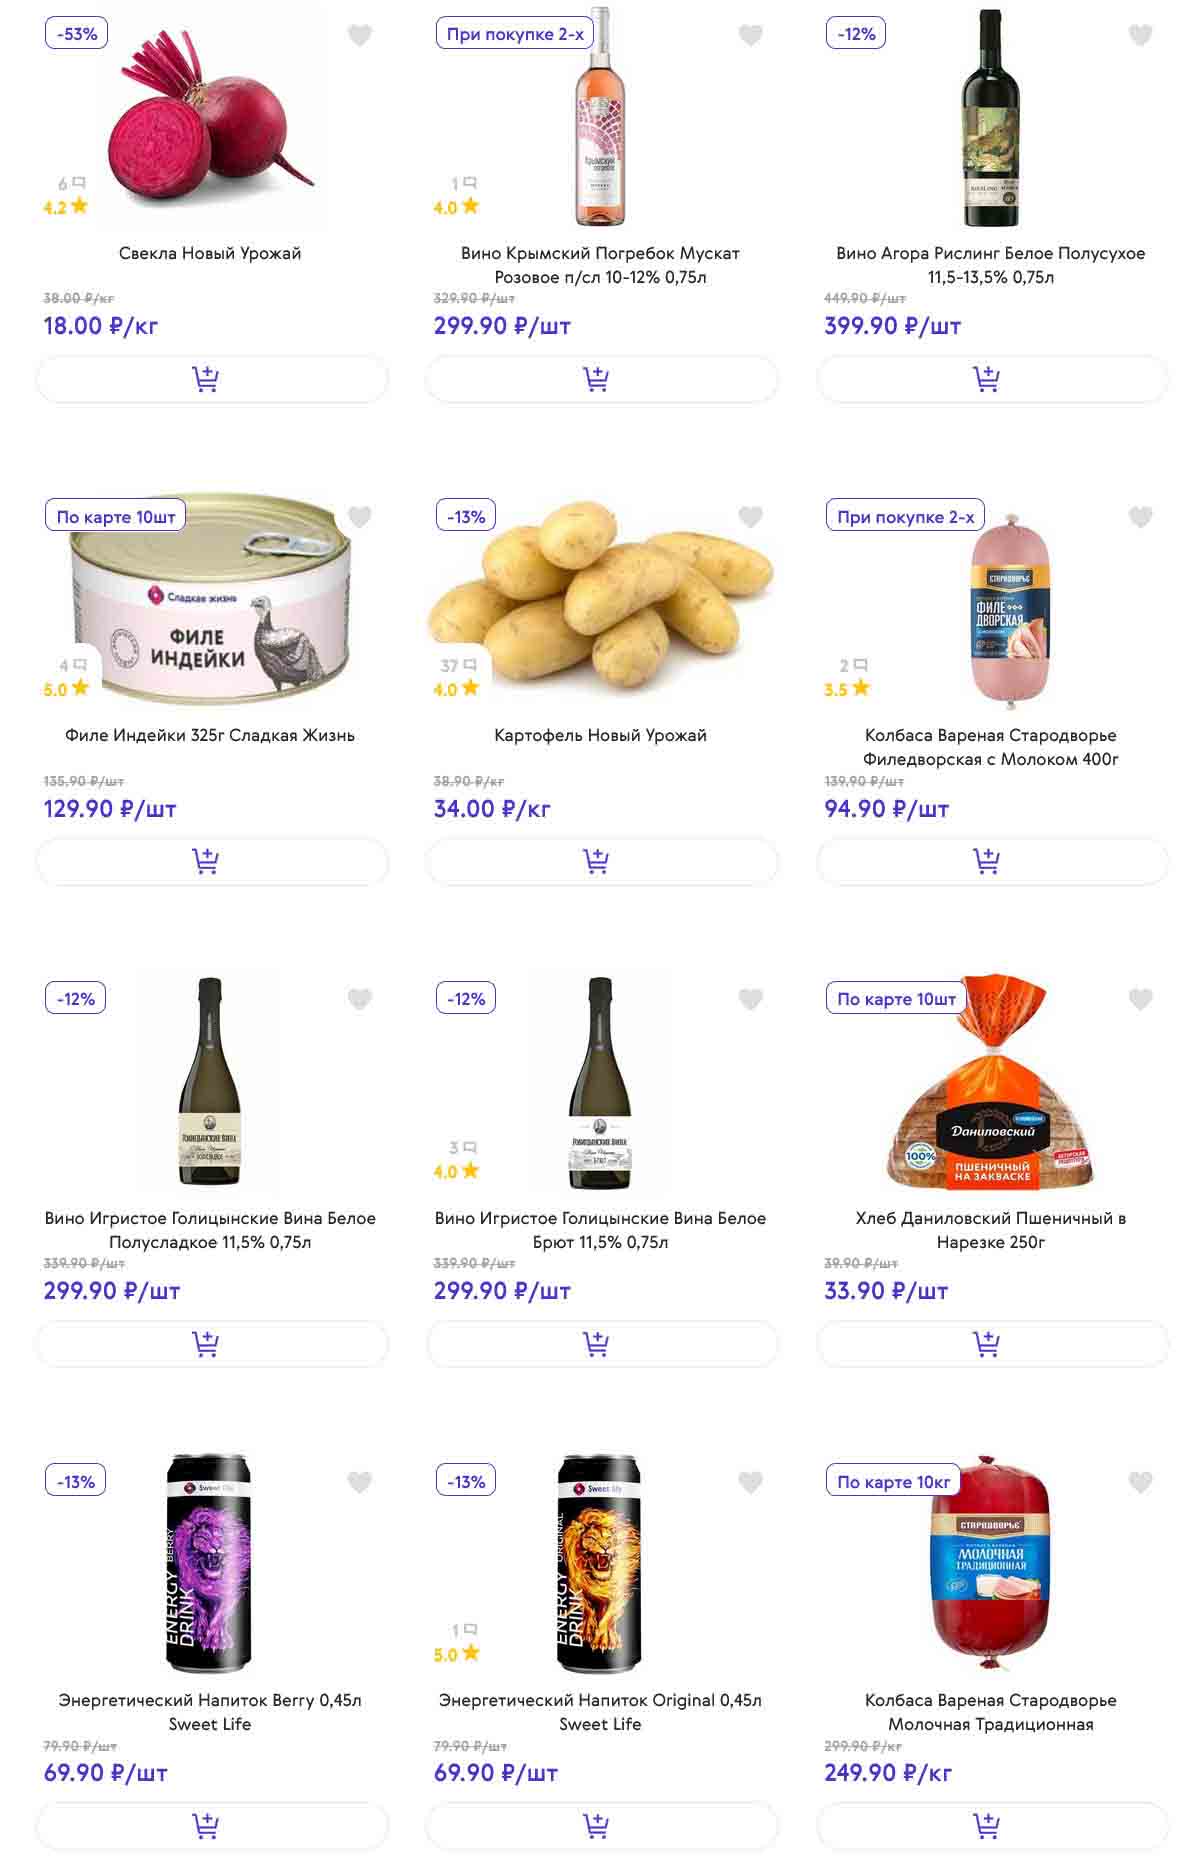
Task: Add Колбаса Молочная Традиционная to cart
Action: pos(992,1826)
